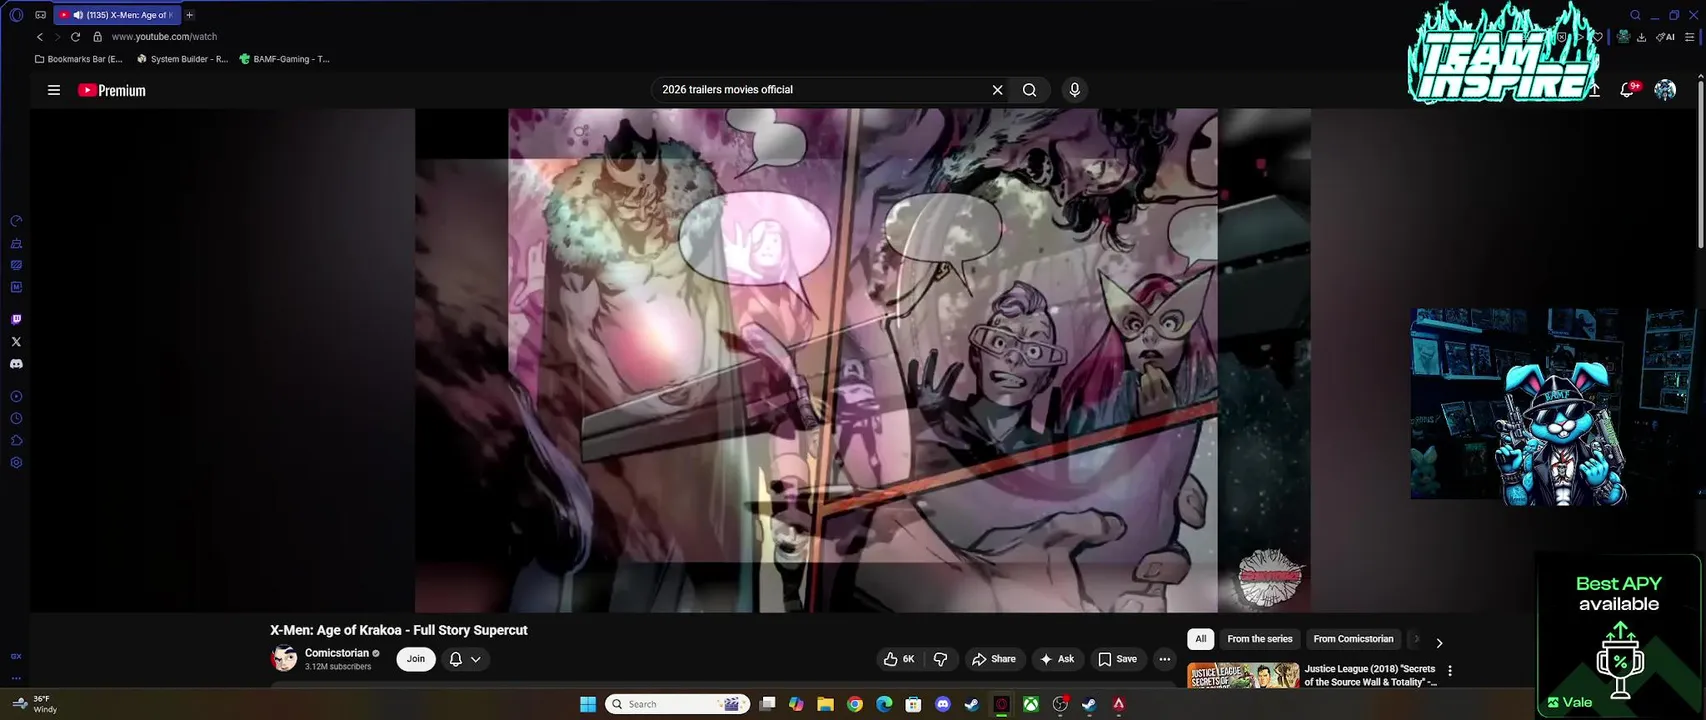
Task: Open the GX Corner gamepad icon
Action: 40,15
